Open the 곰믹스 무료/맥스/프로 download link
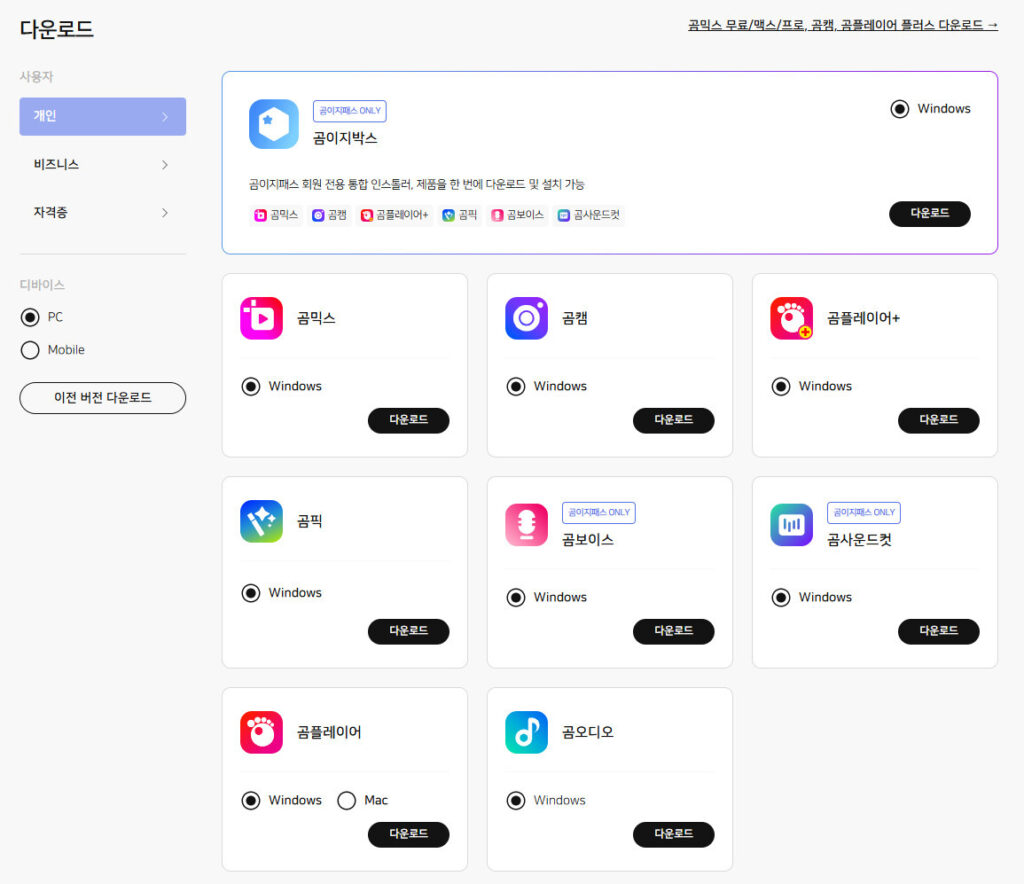Viewport: 1024px width, 884px height. (x=842, y=25)
